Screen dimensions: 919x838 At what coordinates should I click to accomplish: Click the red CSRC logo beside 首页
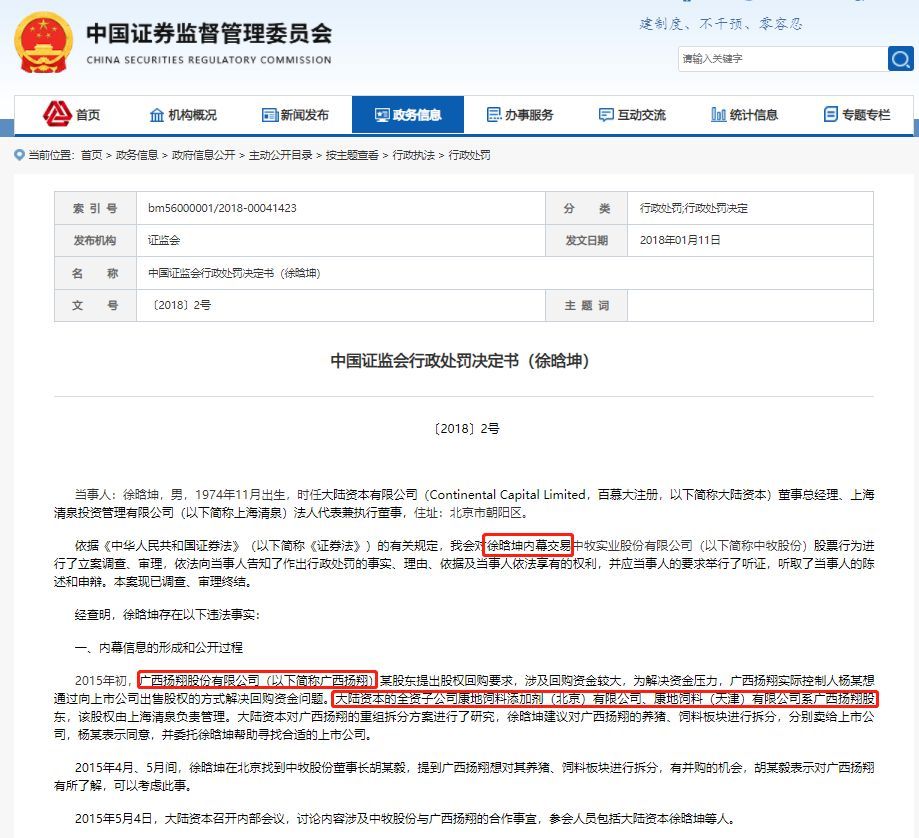(x=57, y=114)
